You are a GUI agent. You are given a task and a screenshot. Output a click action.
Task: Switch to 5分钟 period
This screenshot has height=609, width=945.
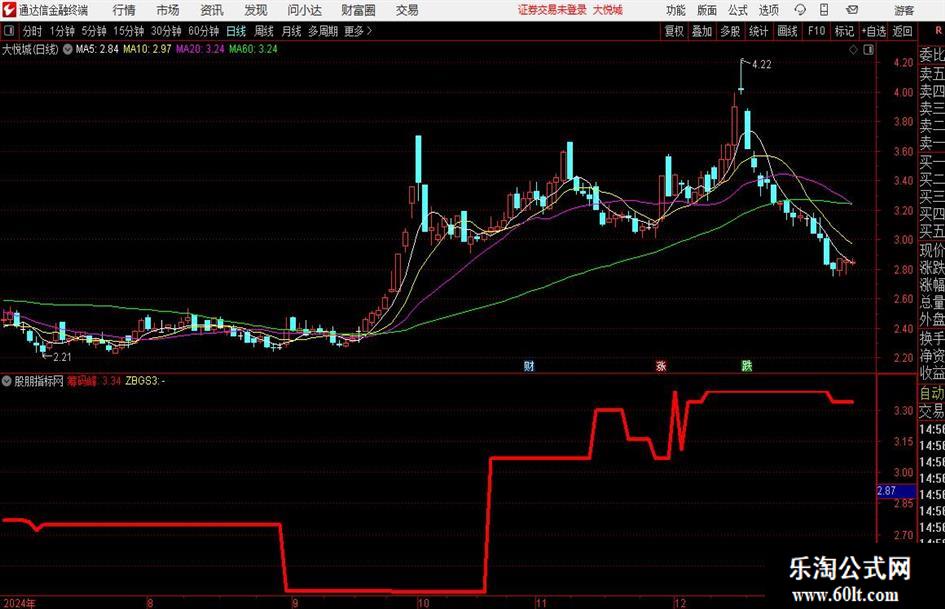click(x=94, y=31)
